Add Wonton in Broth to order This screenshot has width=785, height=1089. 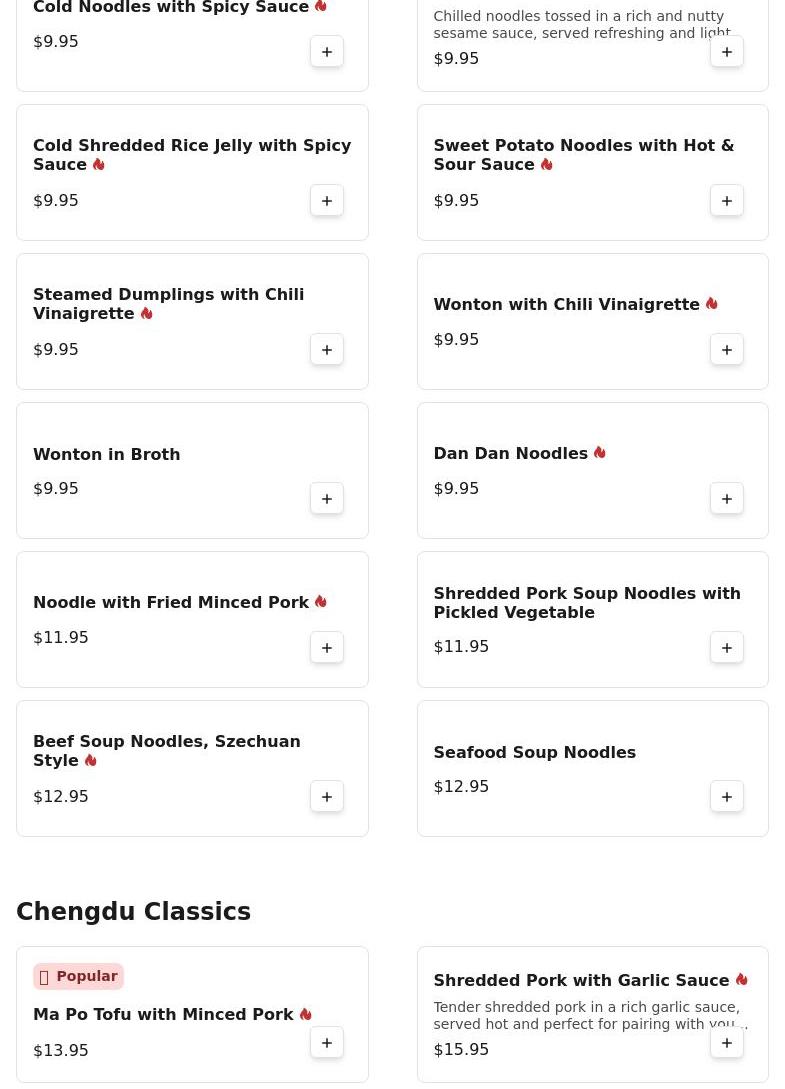pos(327,499)
